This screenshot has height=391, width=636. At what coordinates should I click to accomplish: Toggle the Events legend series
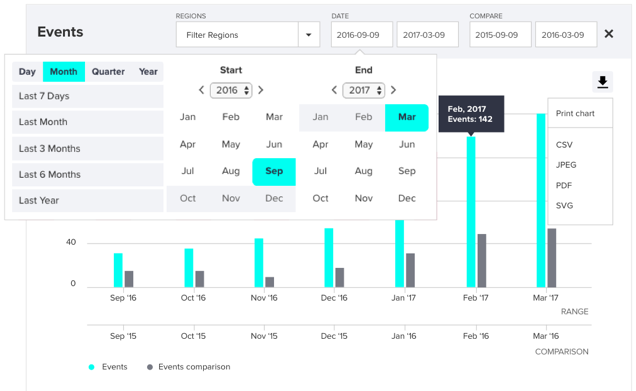tap(108, 367)
